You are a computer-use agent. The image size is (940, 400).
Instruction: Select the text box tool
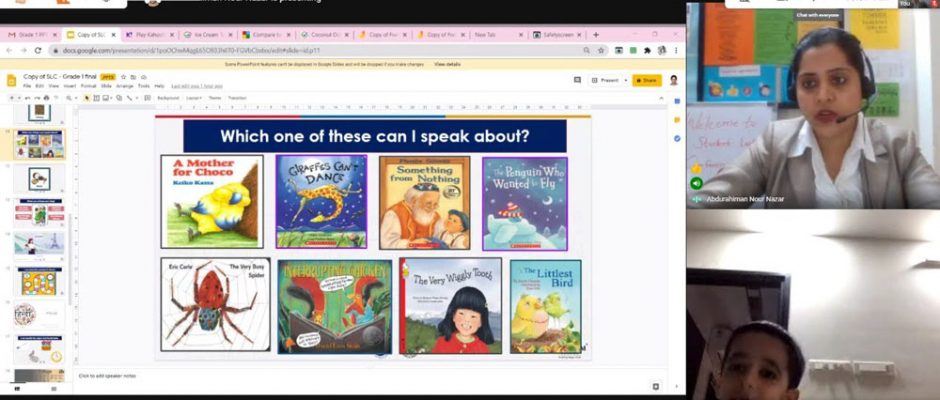point(97,98)
